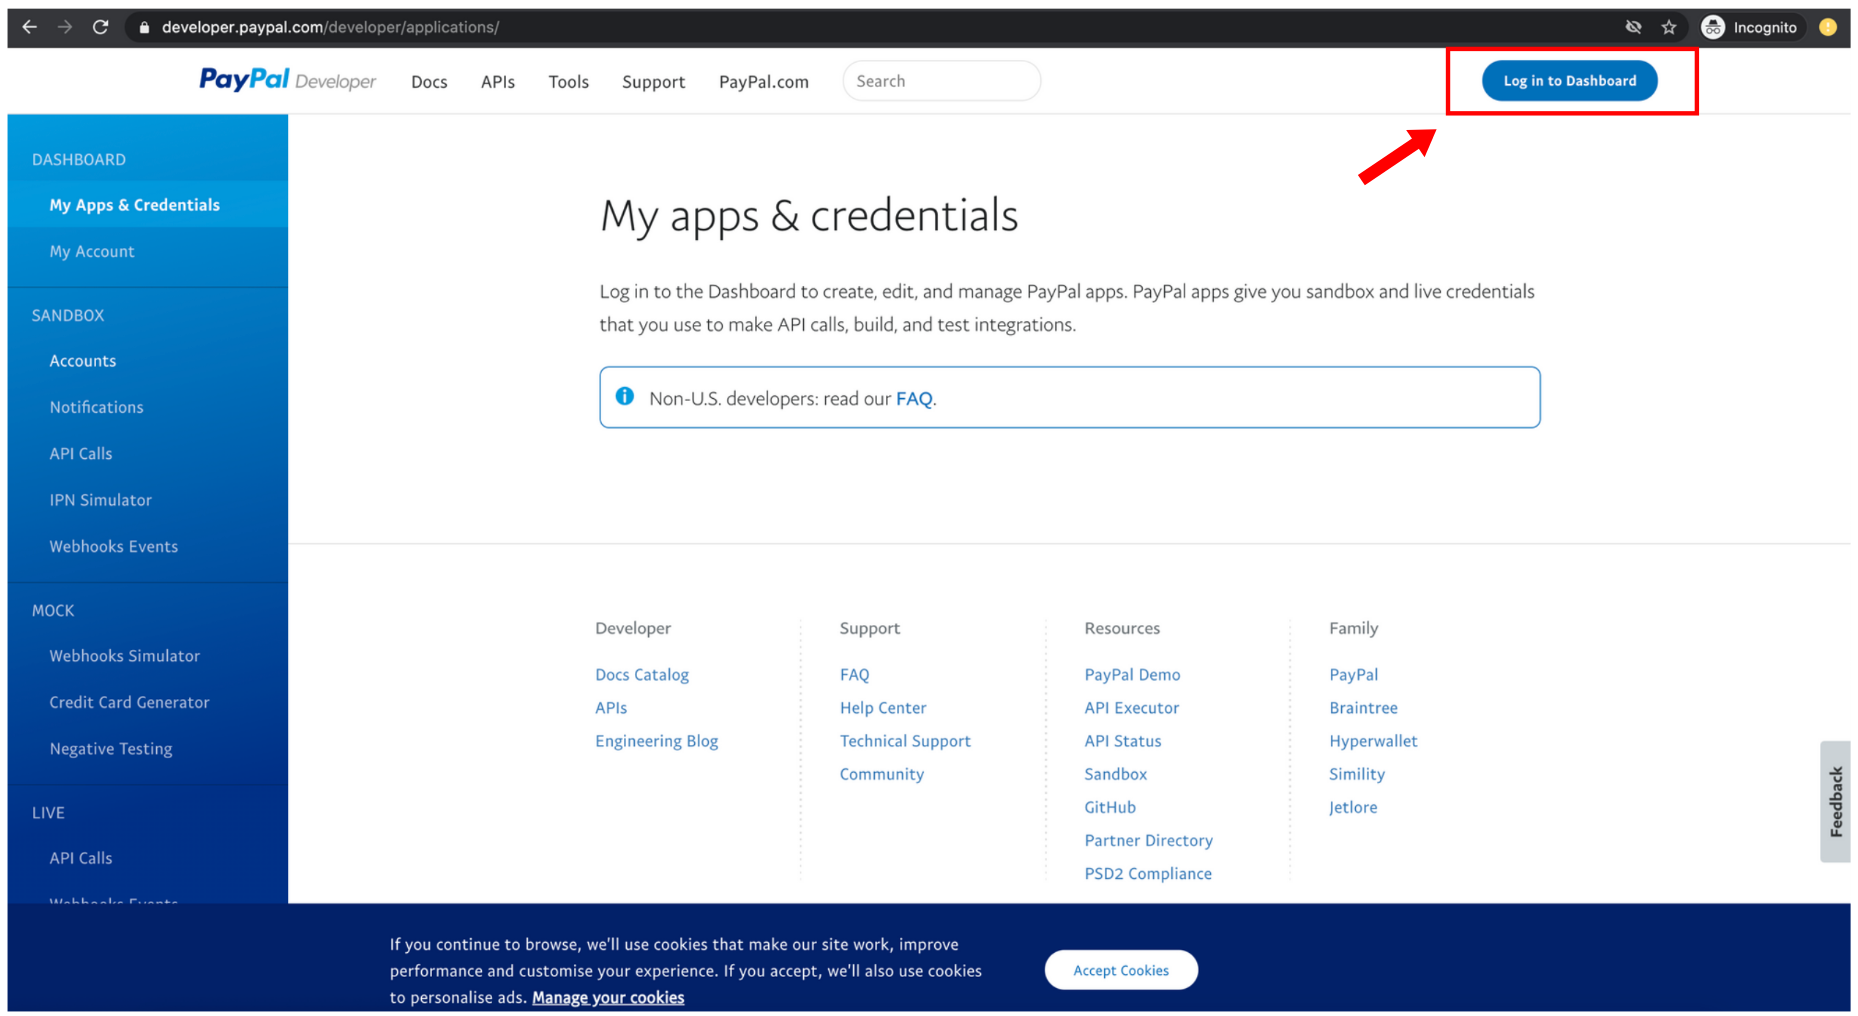Open API Status footer link
This screenshot has height=1016, width=1858.
click(x=1123, y=741)
